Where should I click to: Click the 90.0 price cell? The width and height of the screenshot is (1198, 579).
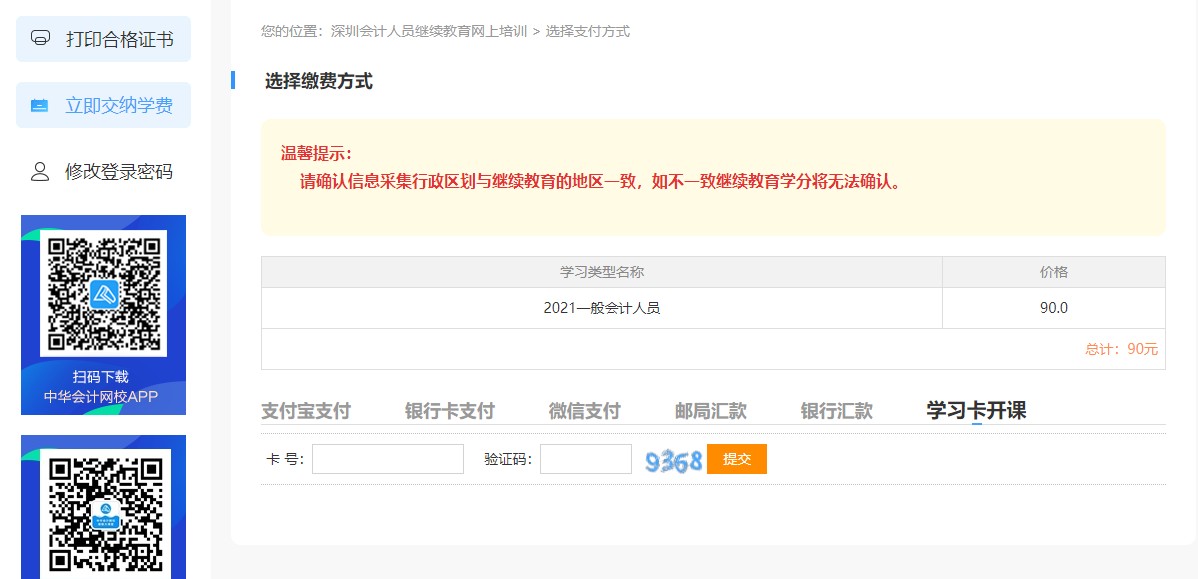1054,308
